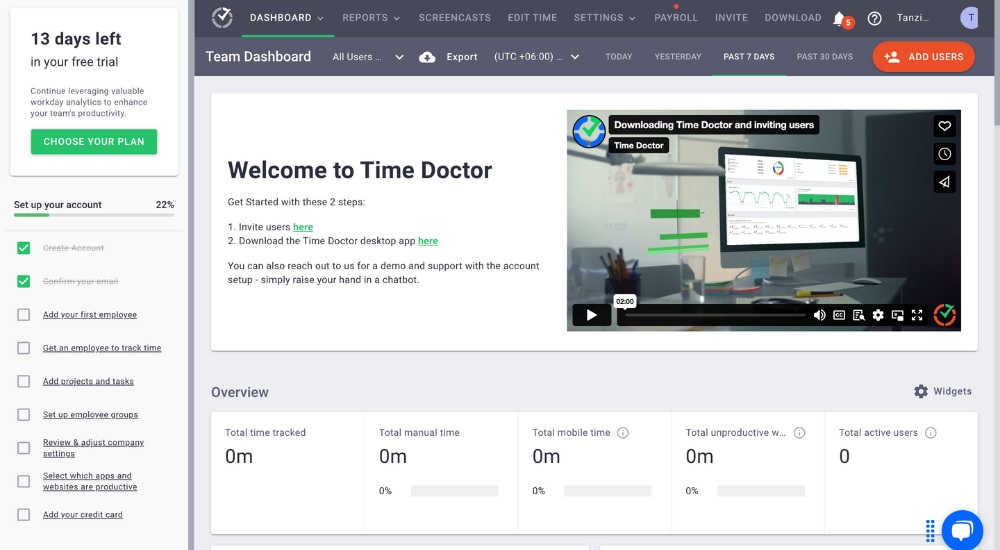Open the chat support bubble
1000x550 pixels.
coord(962,530)
